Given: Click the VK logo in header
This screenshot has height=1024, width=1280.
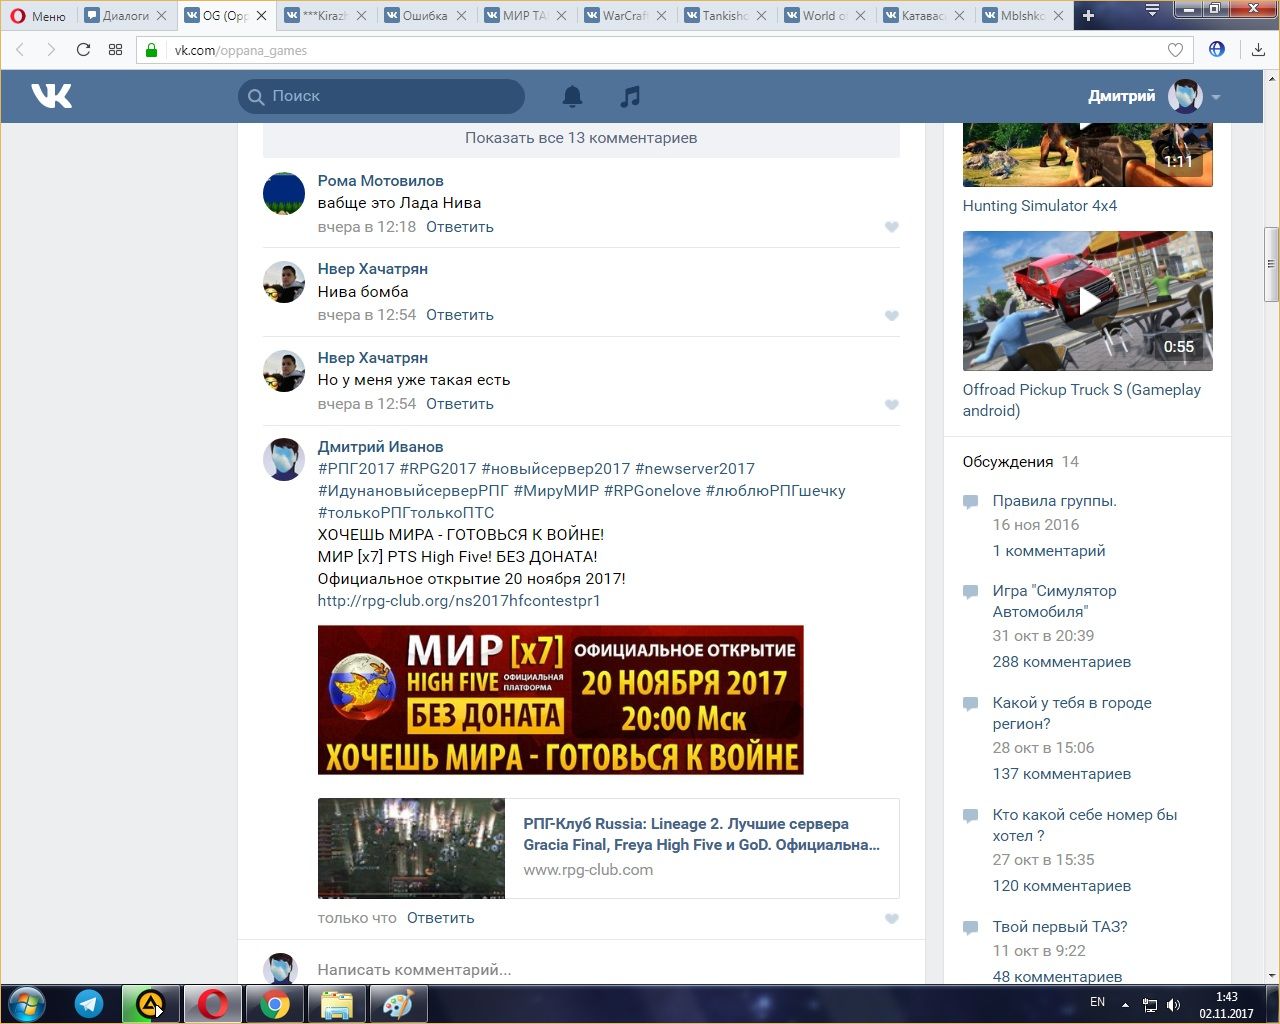Looking at the screenshot, I should point(51,96).
